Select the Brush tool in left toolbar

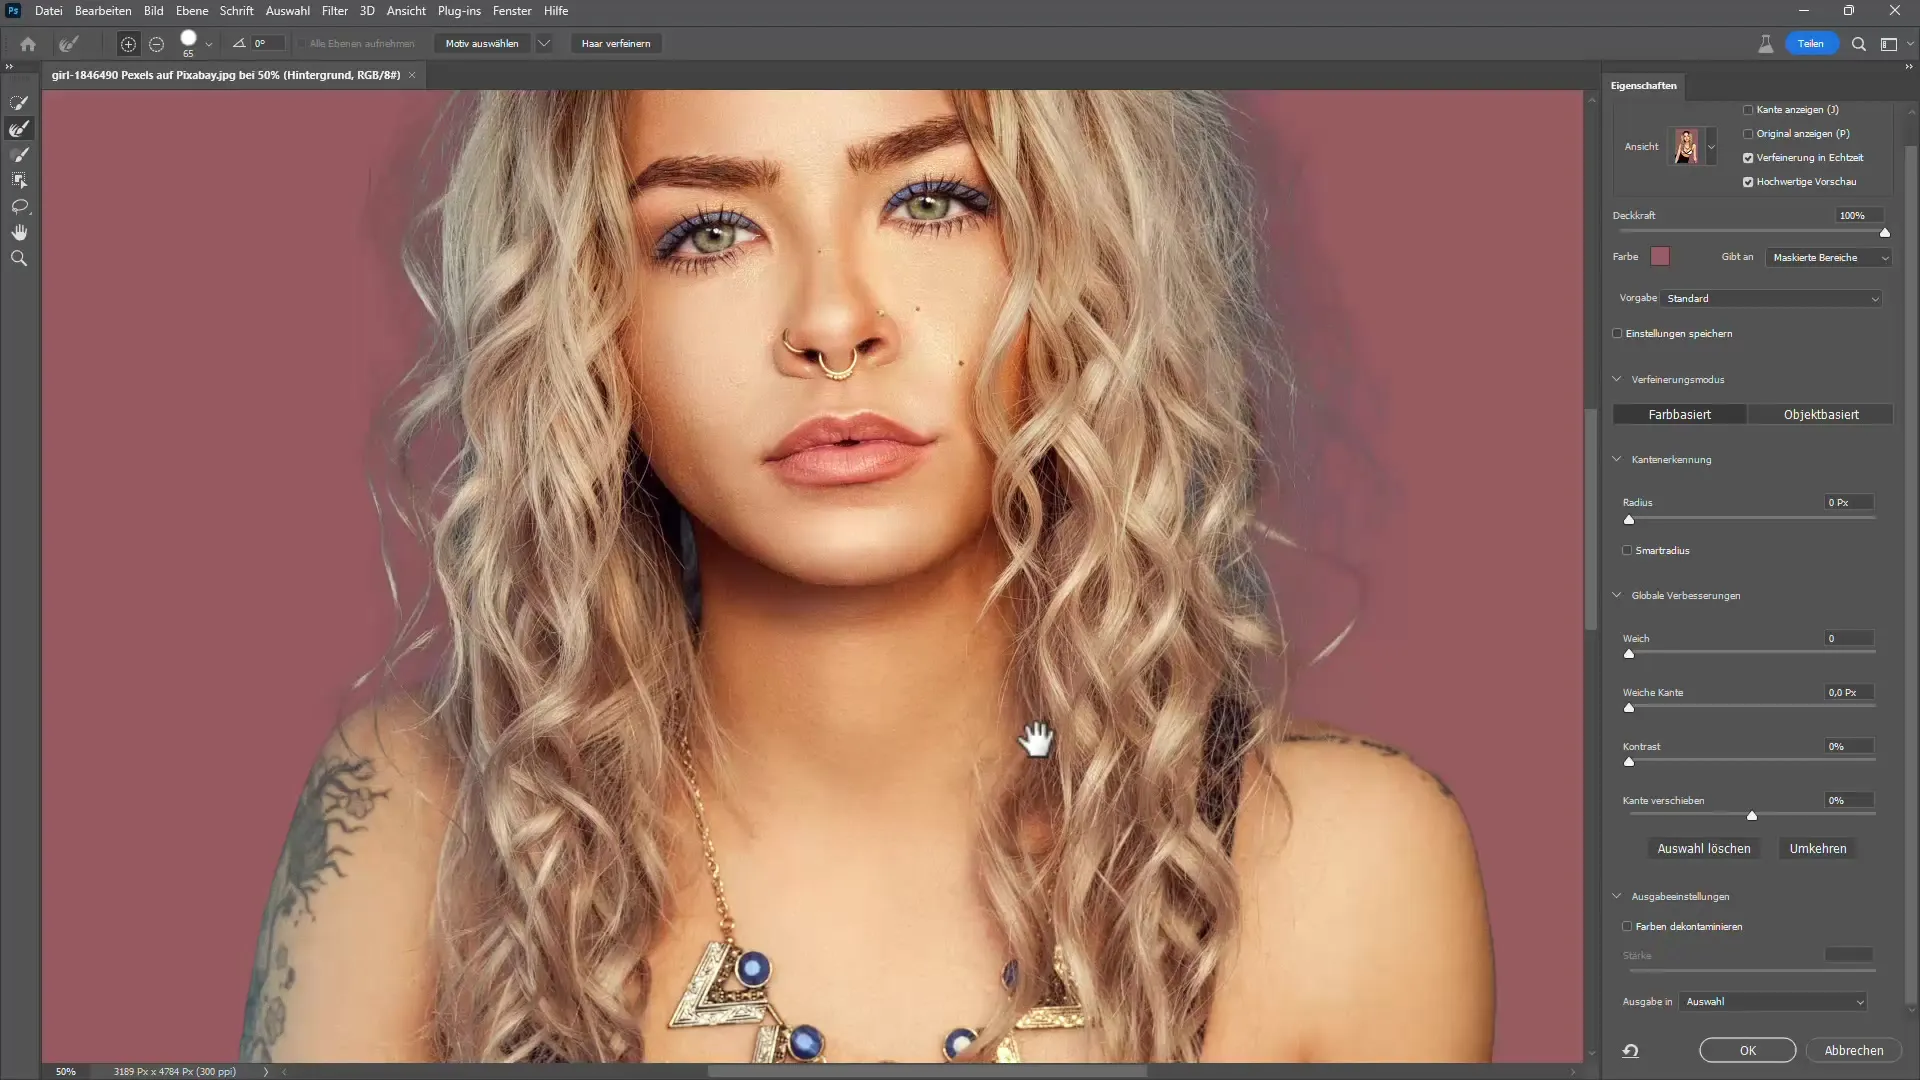(x=19, y=155)
